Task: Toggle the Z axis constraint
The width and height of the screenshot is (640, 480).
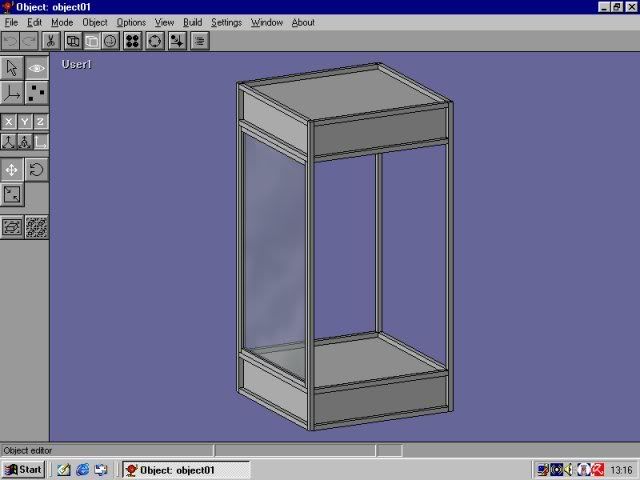Action: click(x=40, y=122)
